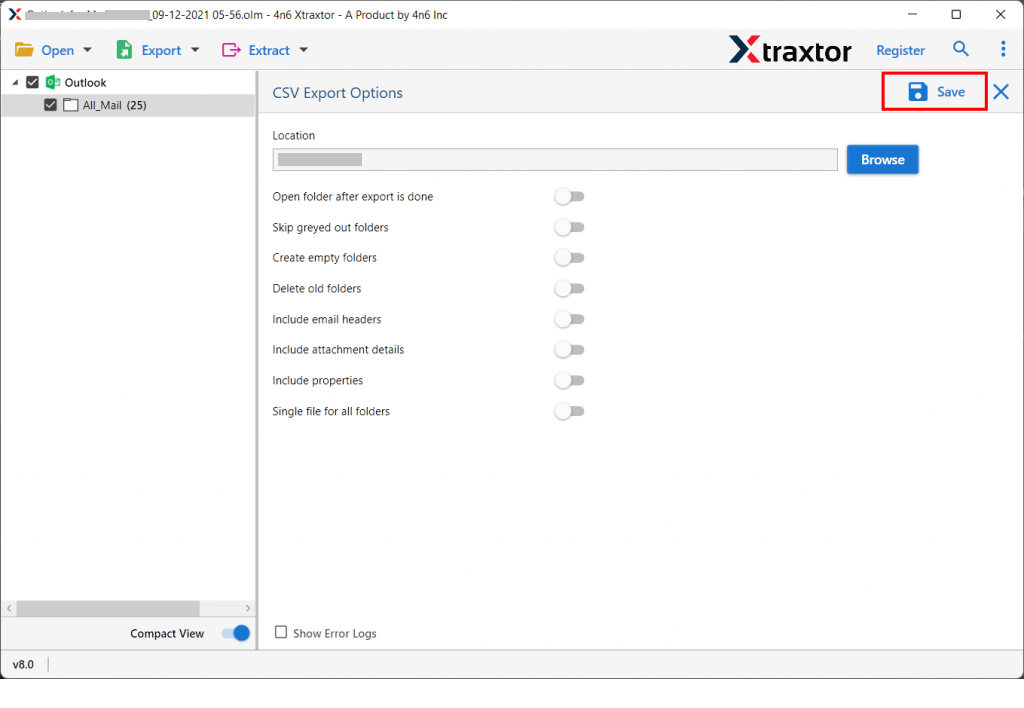Click the sidebar horizontal scrollbar
1024x708 pixels.
point(110,608)
